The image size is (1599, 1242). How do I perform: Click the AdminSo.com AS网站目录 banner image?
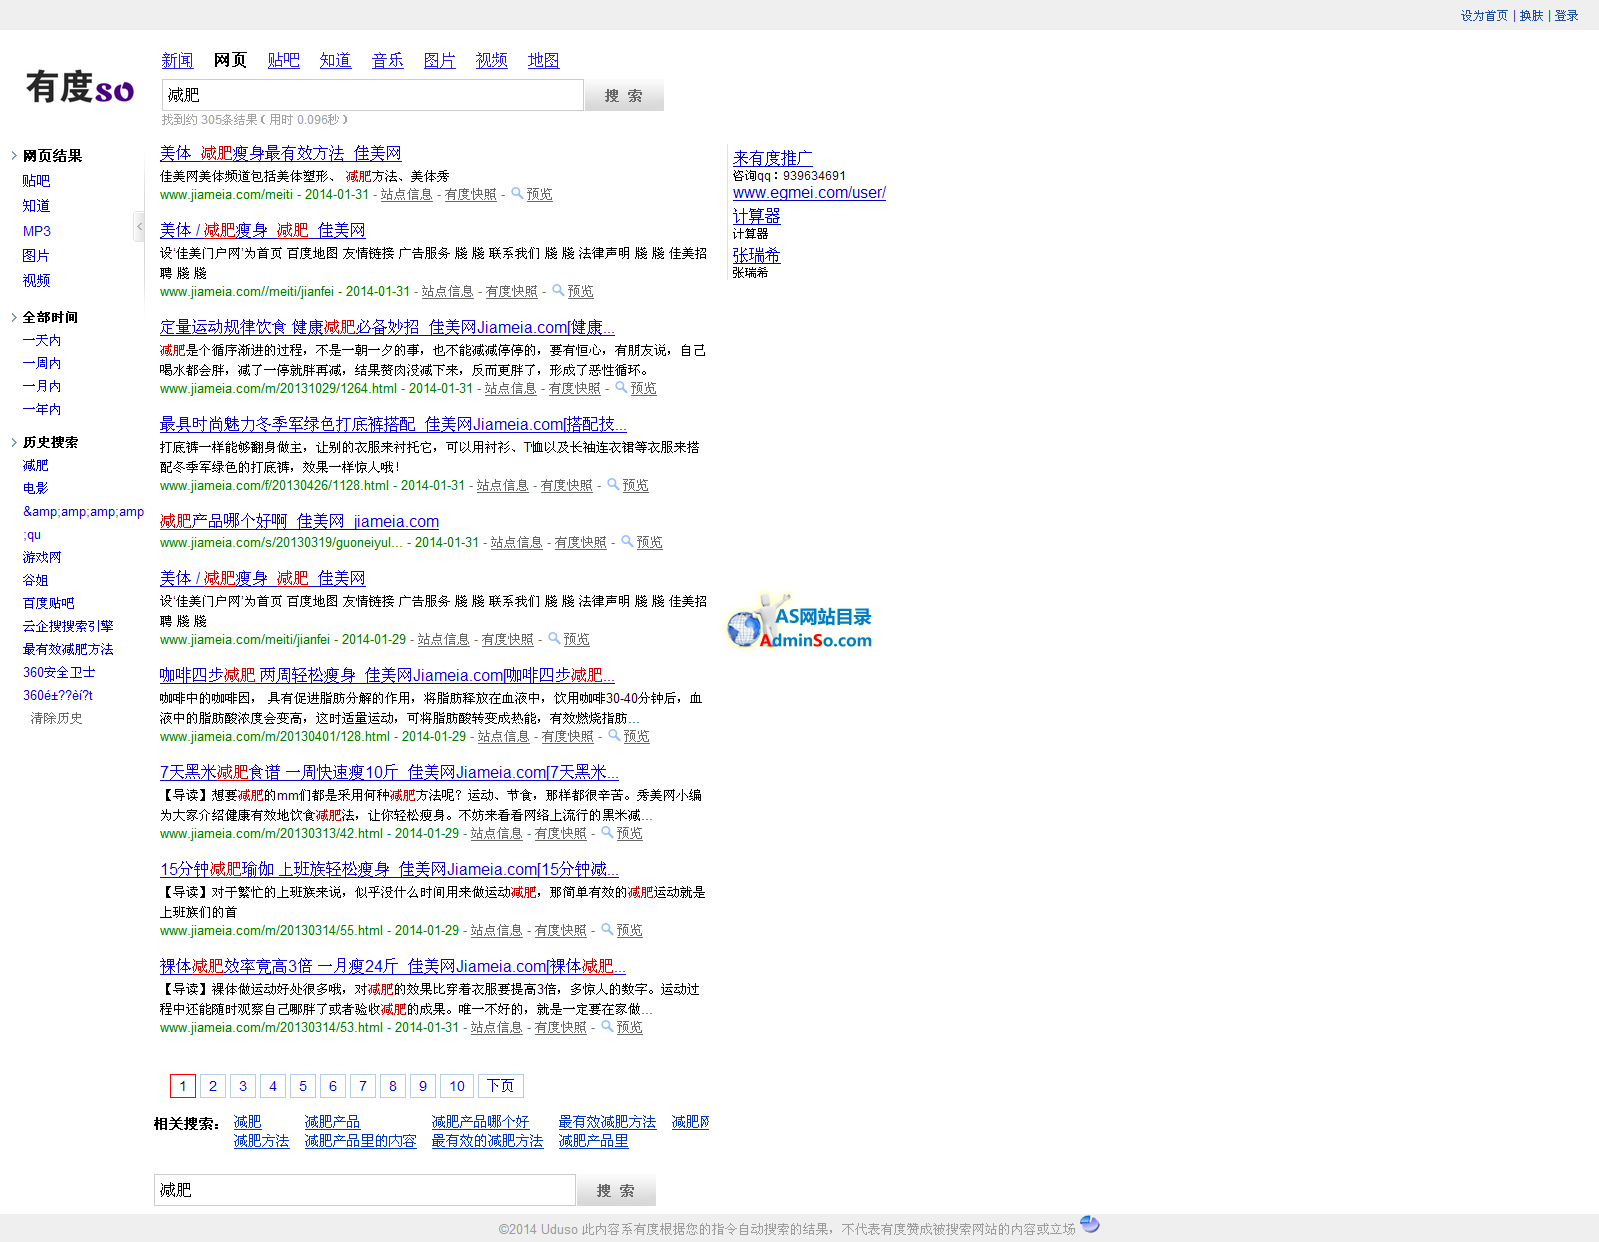800,621
